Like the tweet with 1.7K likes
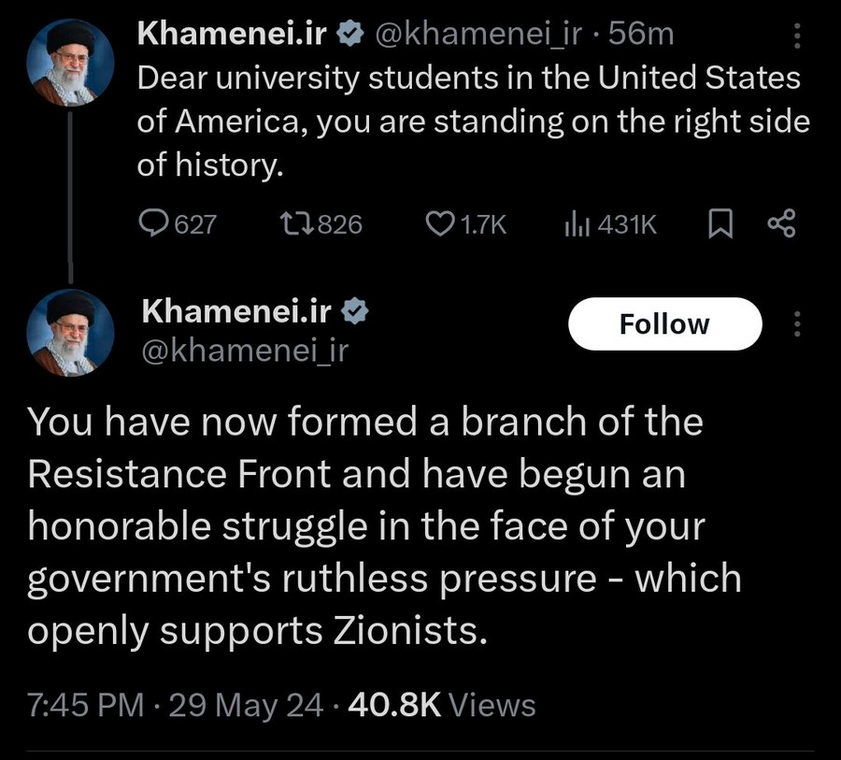The image size is (841, 760). tap(440, 224)
